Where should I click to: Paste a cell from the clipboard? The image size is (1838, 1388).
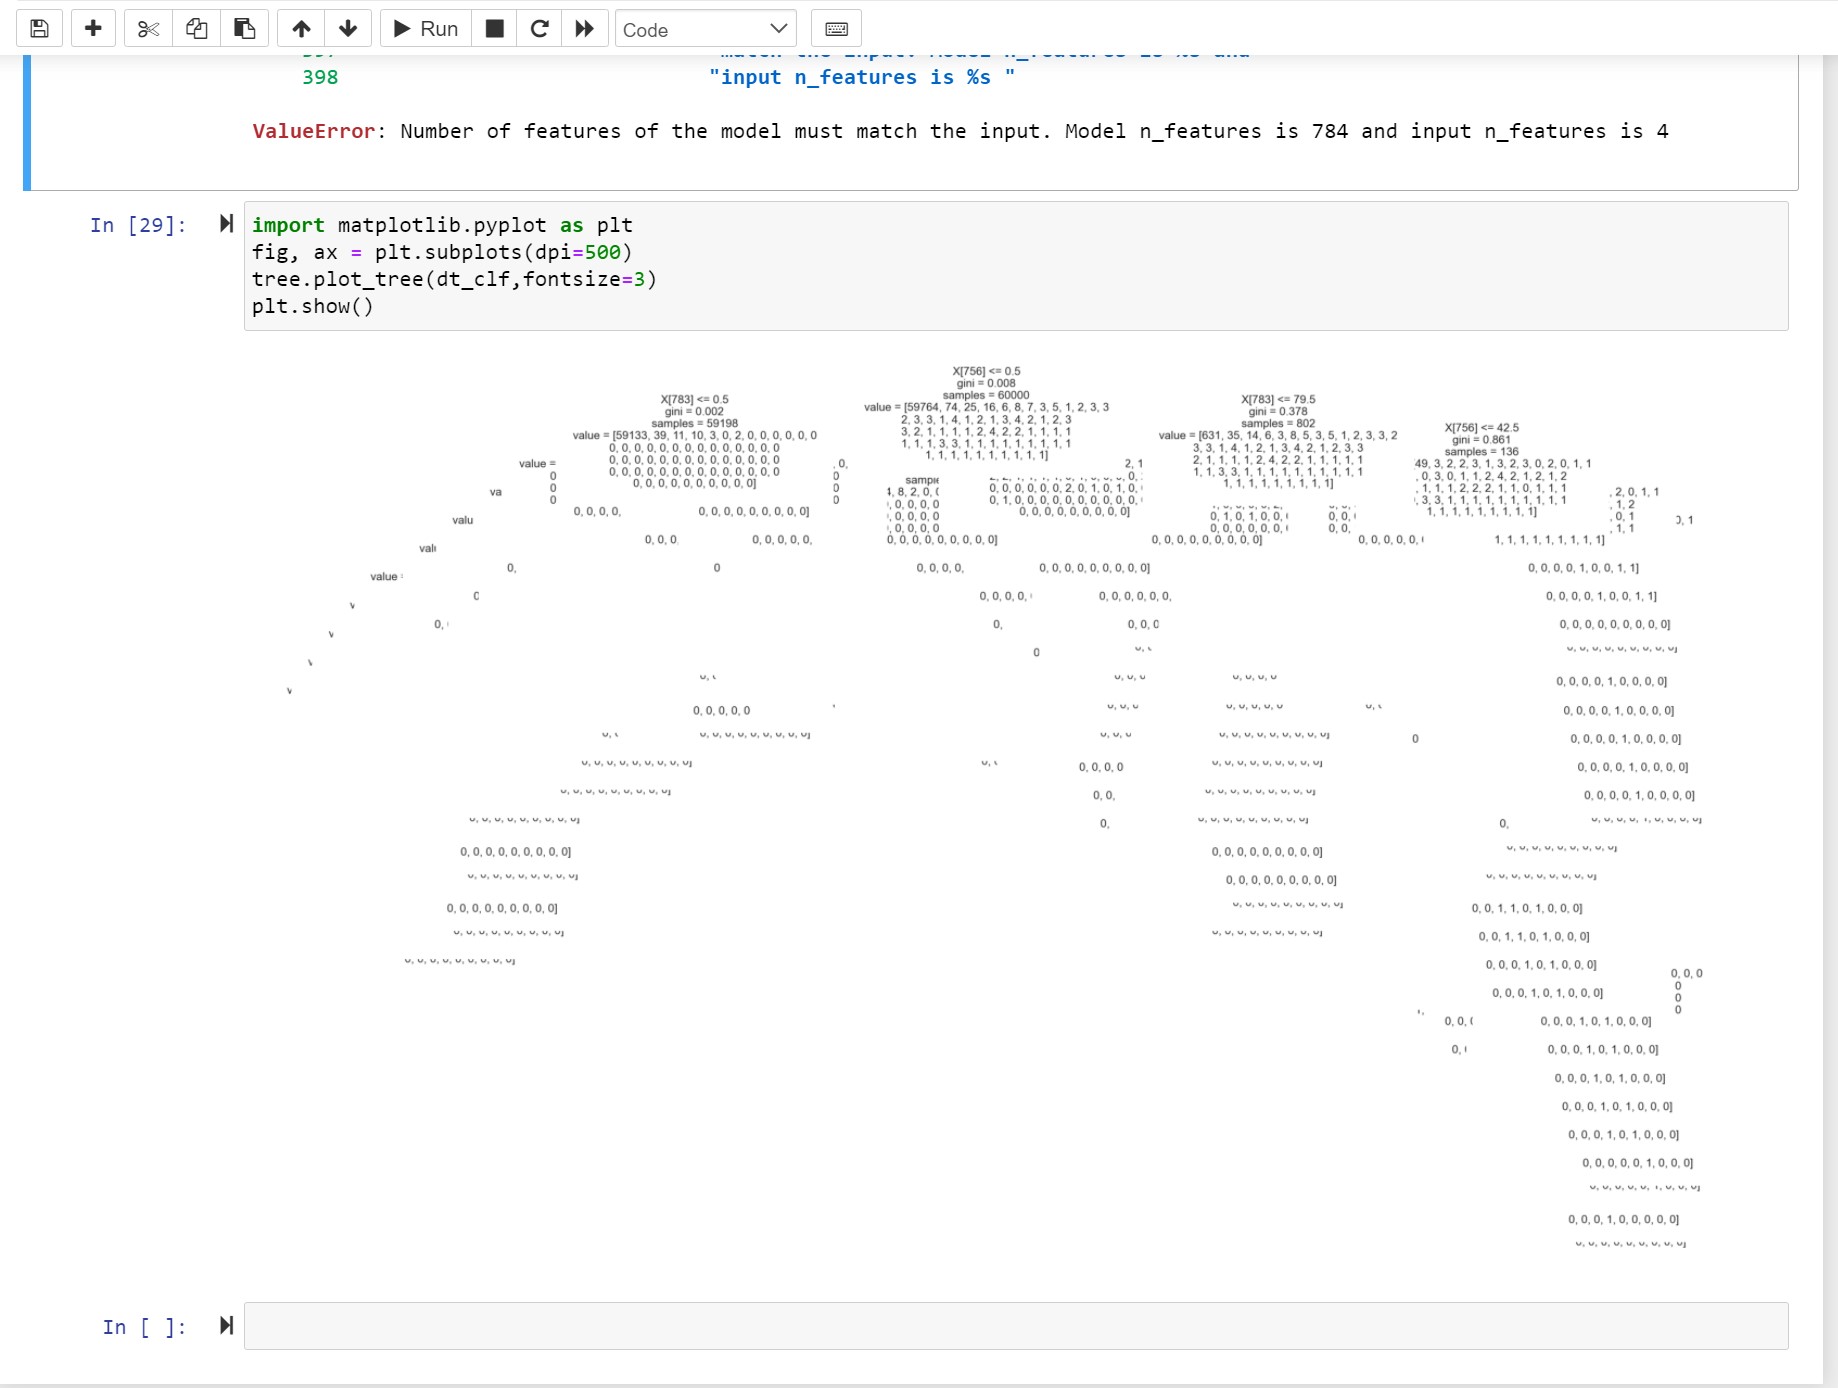[244, 28]
